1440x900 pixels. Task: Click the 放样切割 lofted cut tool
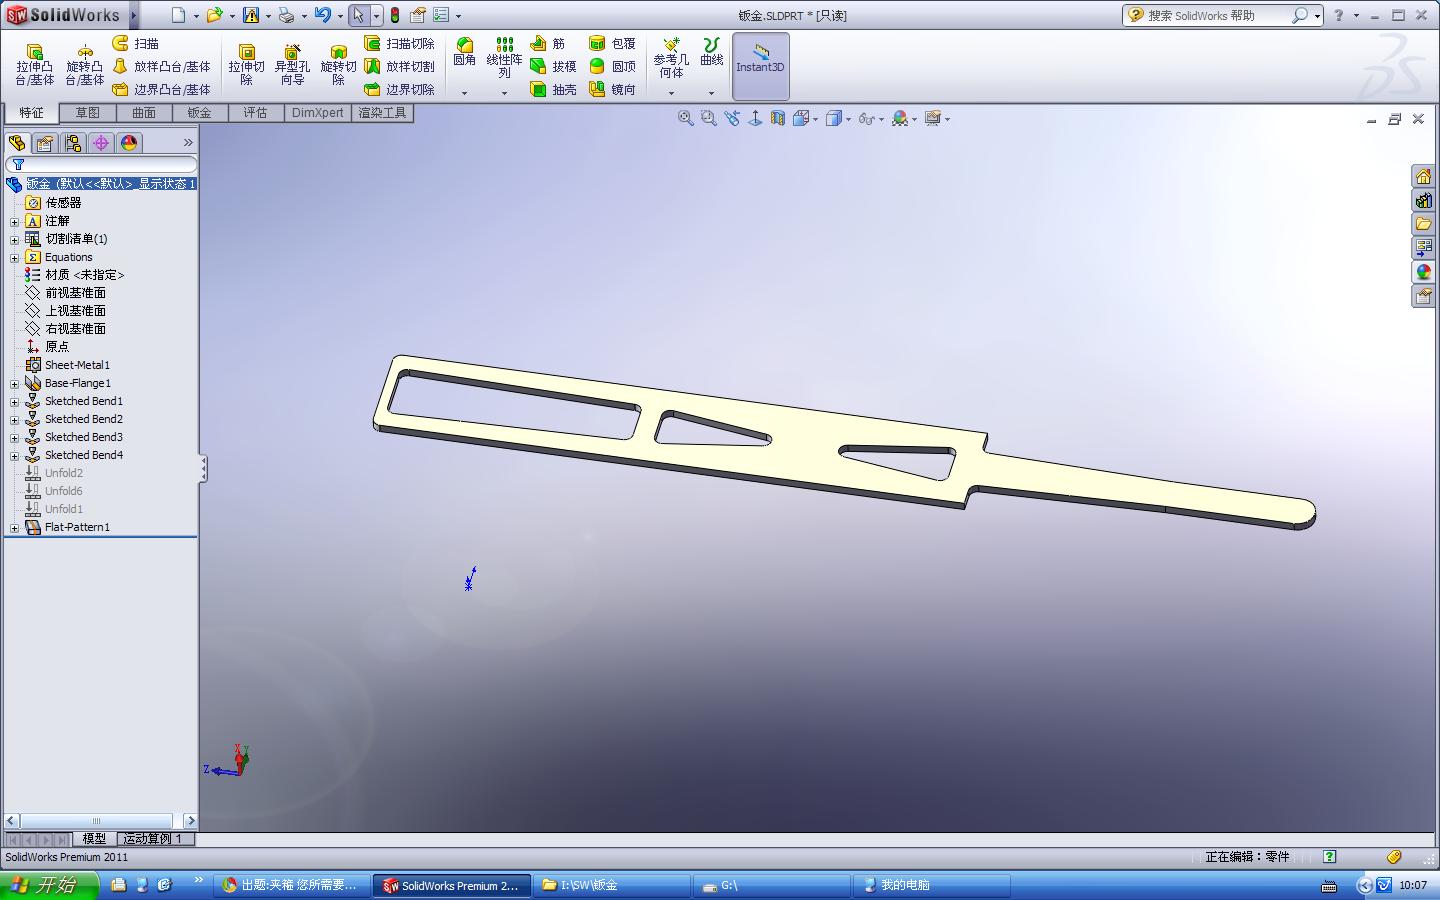point(400,66)
